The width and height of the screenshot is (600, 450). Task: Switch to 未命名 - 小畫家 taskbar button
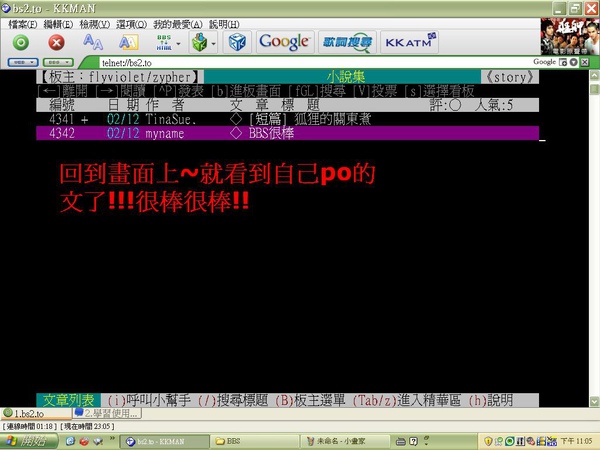coord(344,441)
